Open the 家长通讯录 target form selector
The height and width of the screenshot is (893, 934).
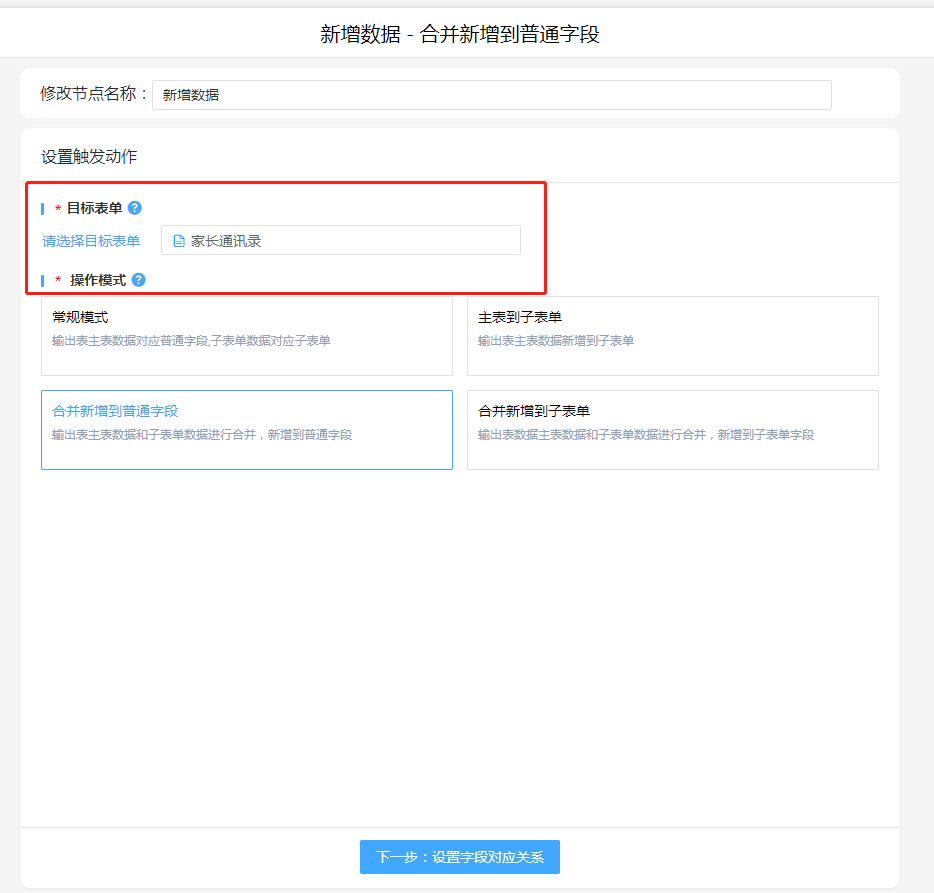340,240
